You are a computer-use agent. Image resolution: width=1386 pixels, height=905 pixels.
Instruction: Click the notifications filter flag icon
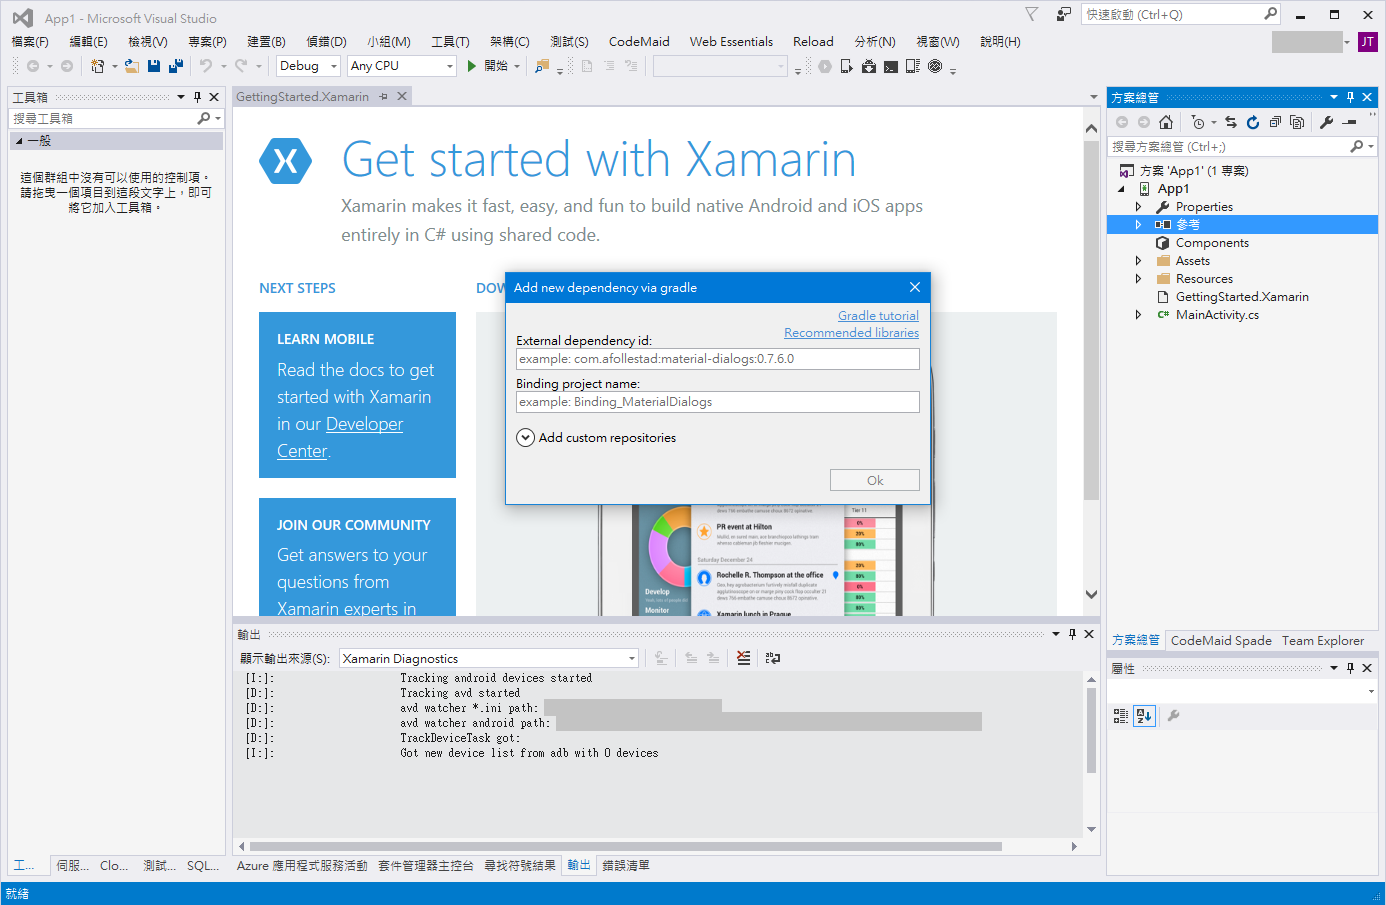(x=1032, y=14)
